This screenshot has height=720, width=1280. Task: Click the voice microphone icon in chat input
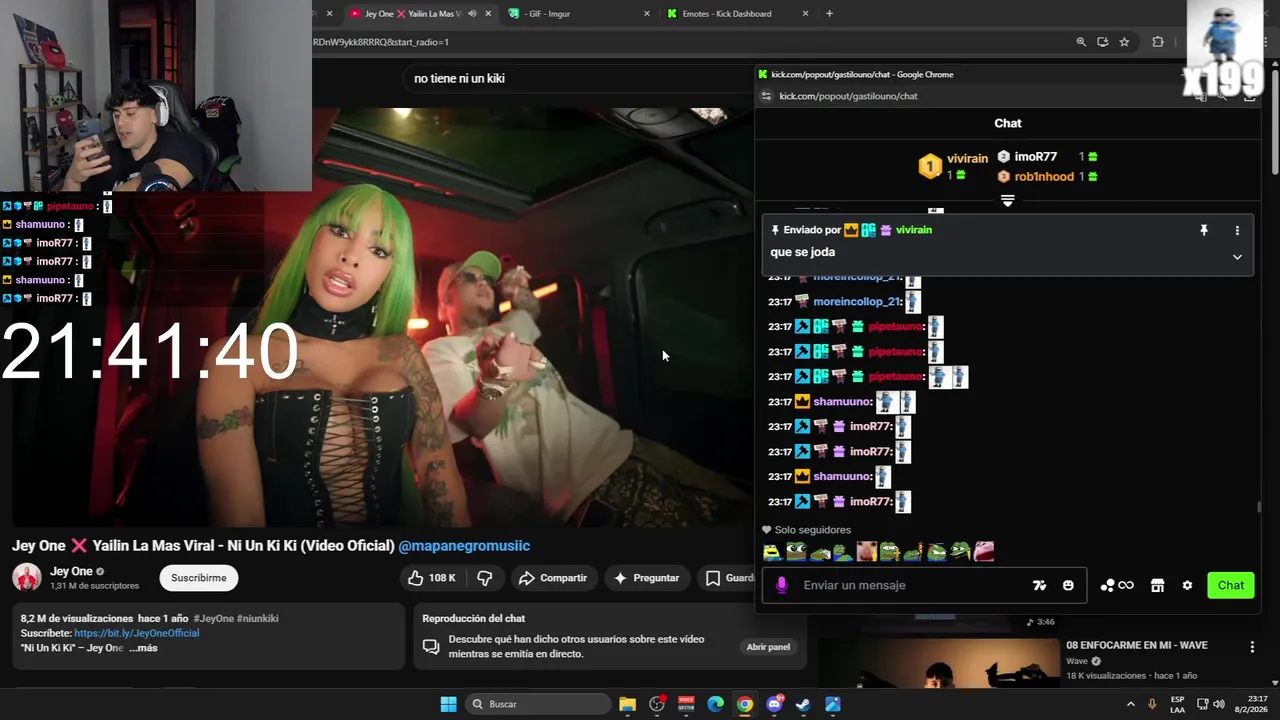[x=782, y=585]
